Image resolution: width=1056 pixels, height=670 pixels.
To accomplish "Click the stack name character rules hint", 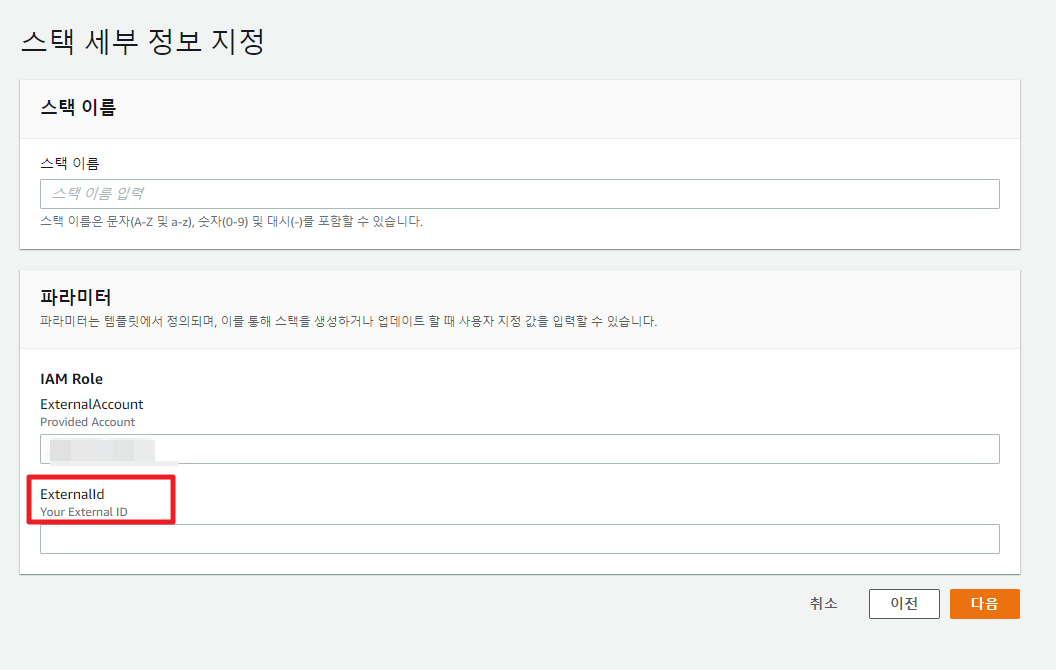I will tap(231, 222).
